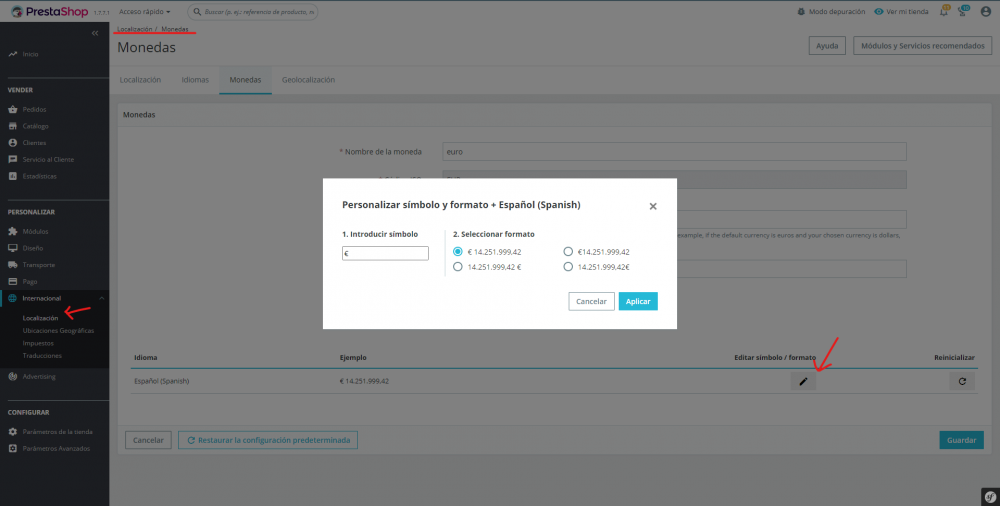Viewport: 1000px width, 506px height.
Task: Open the trophy icon in header
Action: tap(963, 11)
